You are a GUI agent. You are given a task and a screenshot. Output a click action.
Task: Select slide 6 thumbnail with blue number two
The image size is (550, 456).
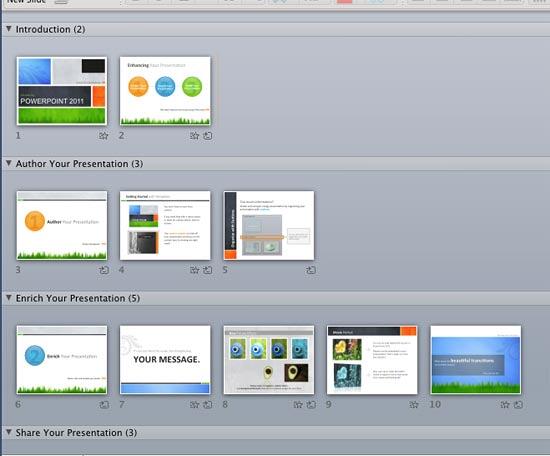tap(62, 360)
